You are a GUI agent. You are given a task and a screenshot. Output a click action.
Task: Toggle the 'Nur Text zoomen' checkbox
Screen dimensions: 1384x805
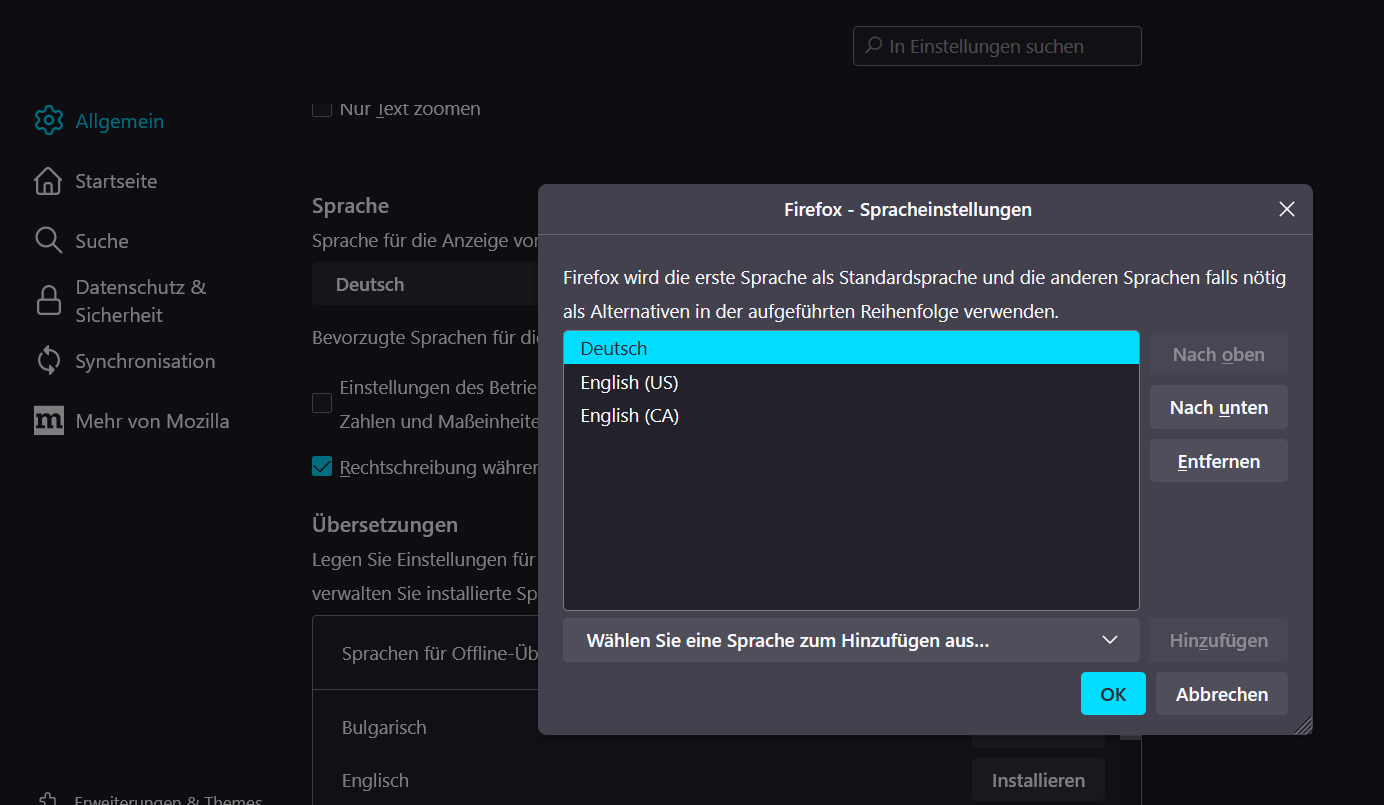(x=322, y=108)
